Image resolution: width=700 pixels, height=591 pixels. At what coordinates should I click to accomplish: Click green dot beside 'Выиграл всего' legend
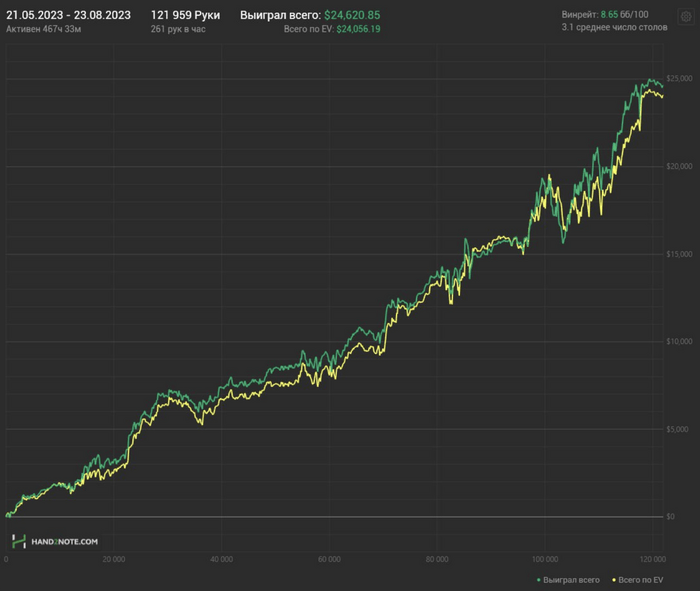(538, 580)
